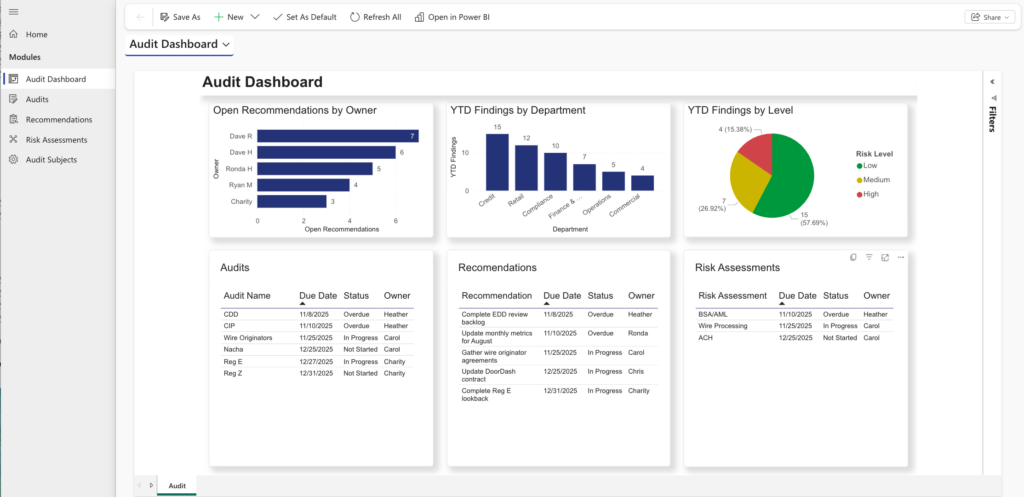
Task: Open the Audits module
Action: tap(37, 99)
